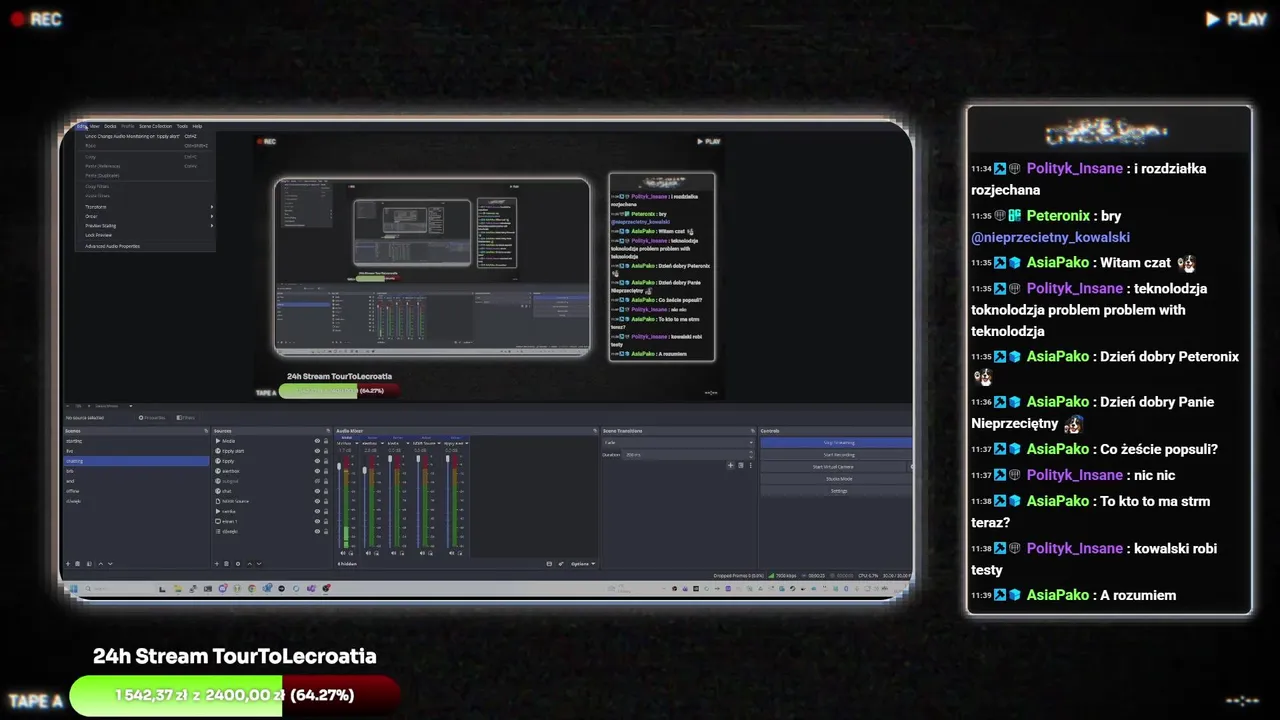Hide the chat source eye icon
This screenshot has width=1280, height=720.
[317, 491]
